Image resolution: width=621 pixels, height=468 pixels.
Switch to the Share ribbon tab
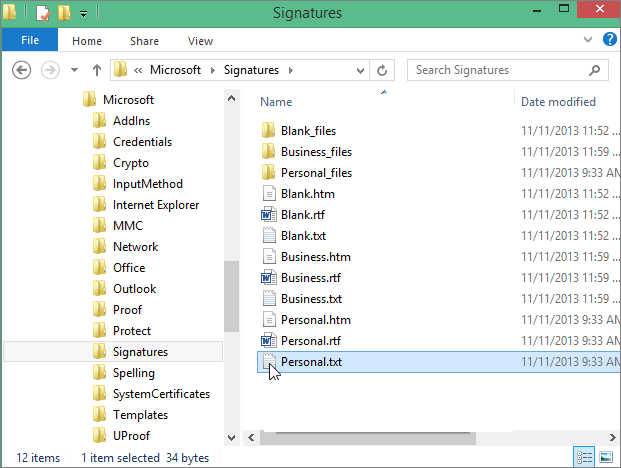144,41
